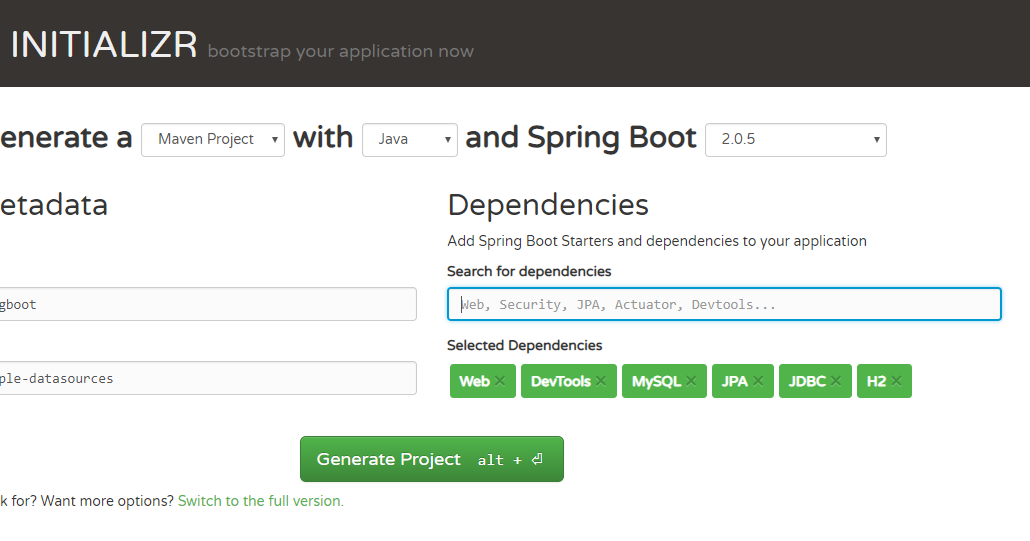This screenshot has height=541, width=1030.
Task: Remove the H2 dependency using its X
Action: click(896, 381)
